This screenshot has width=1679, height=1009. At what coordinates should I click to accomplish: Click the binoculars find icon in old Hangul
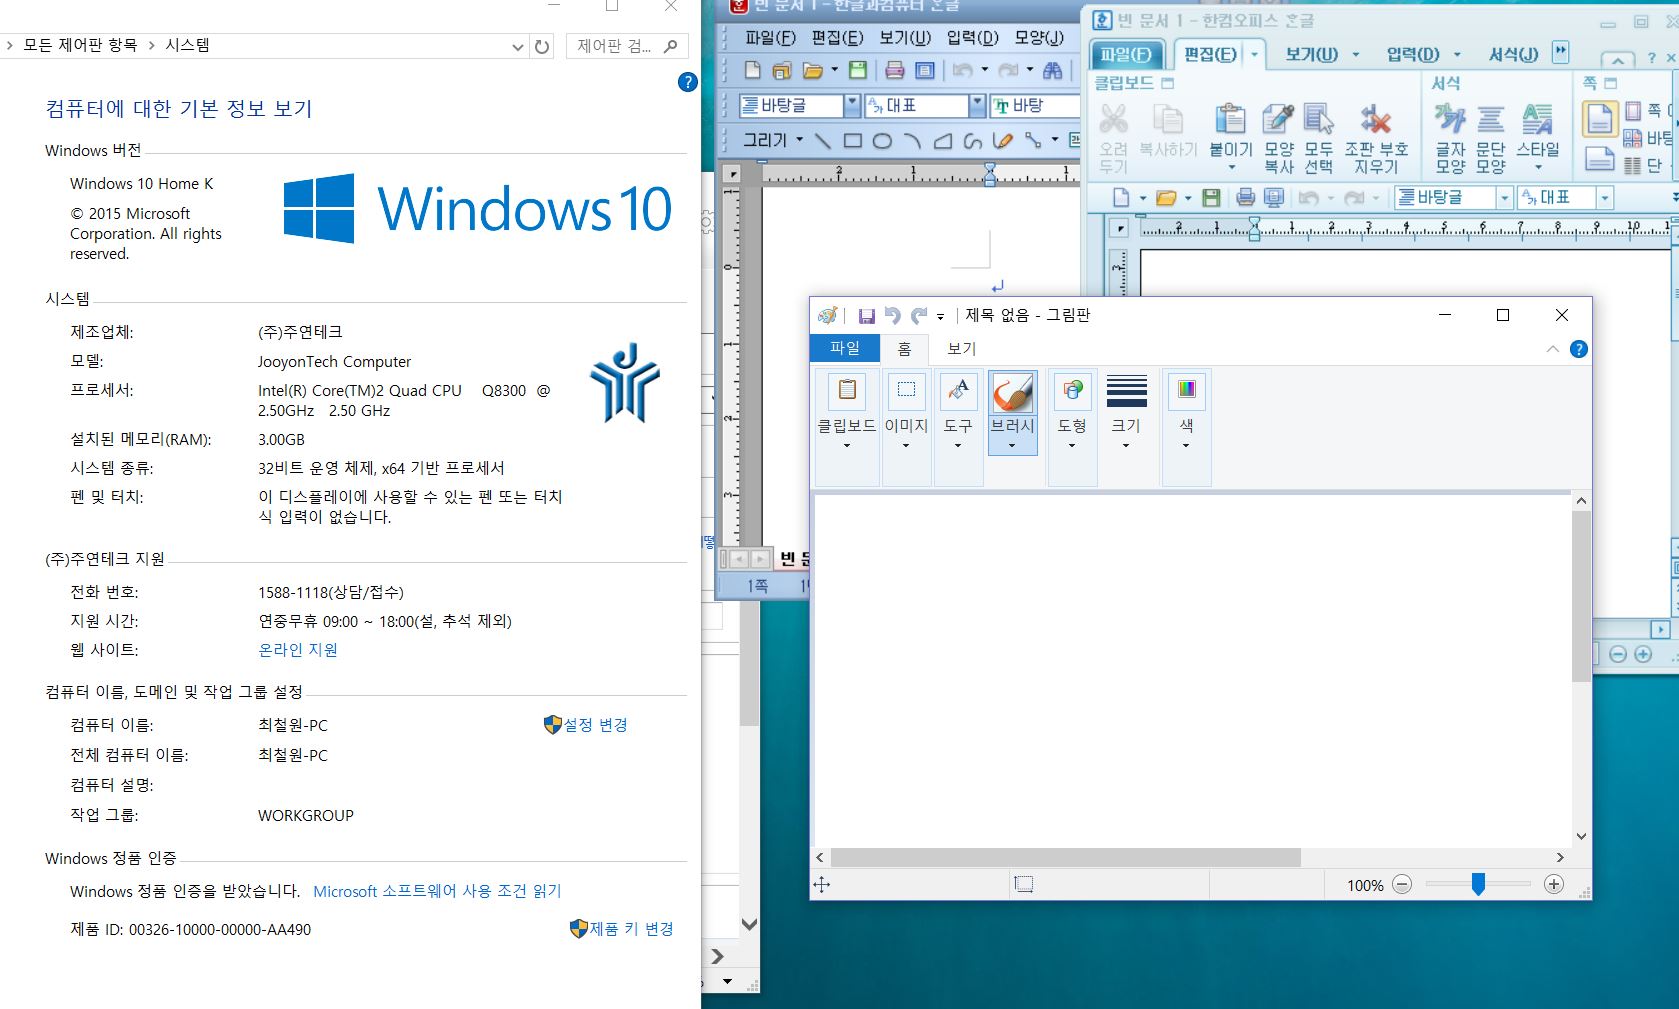(1052, 70)
